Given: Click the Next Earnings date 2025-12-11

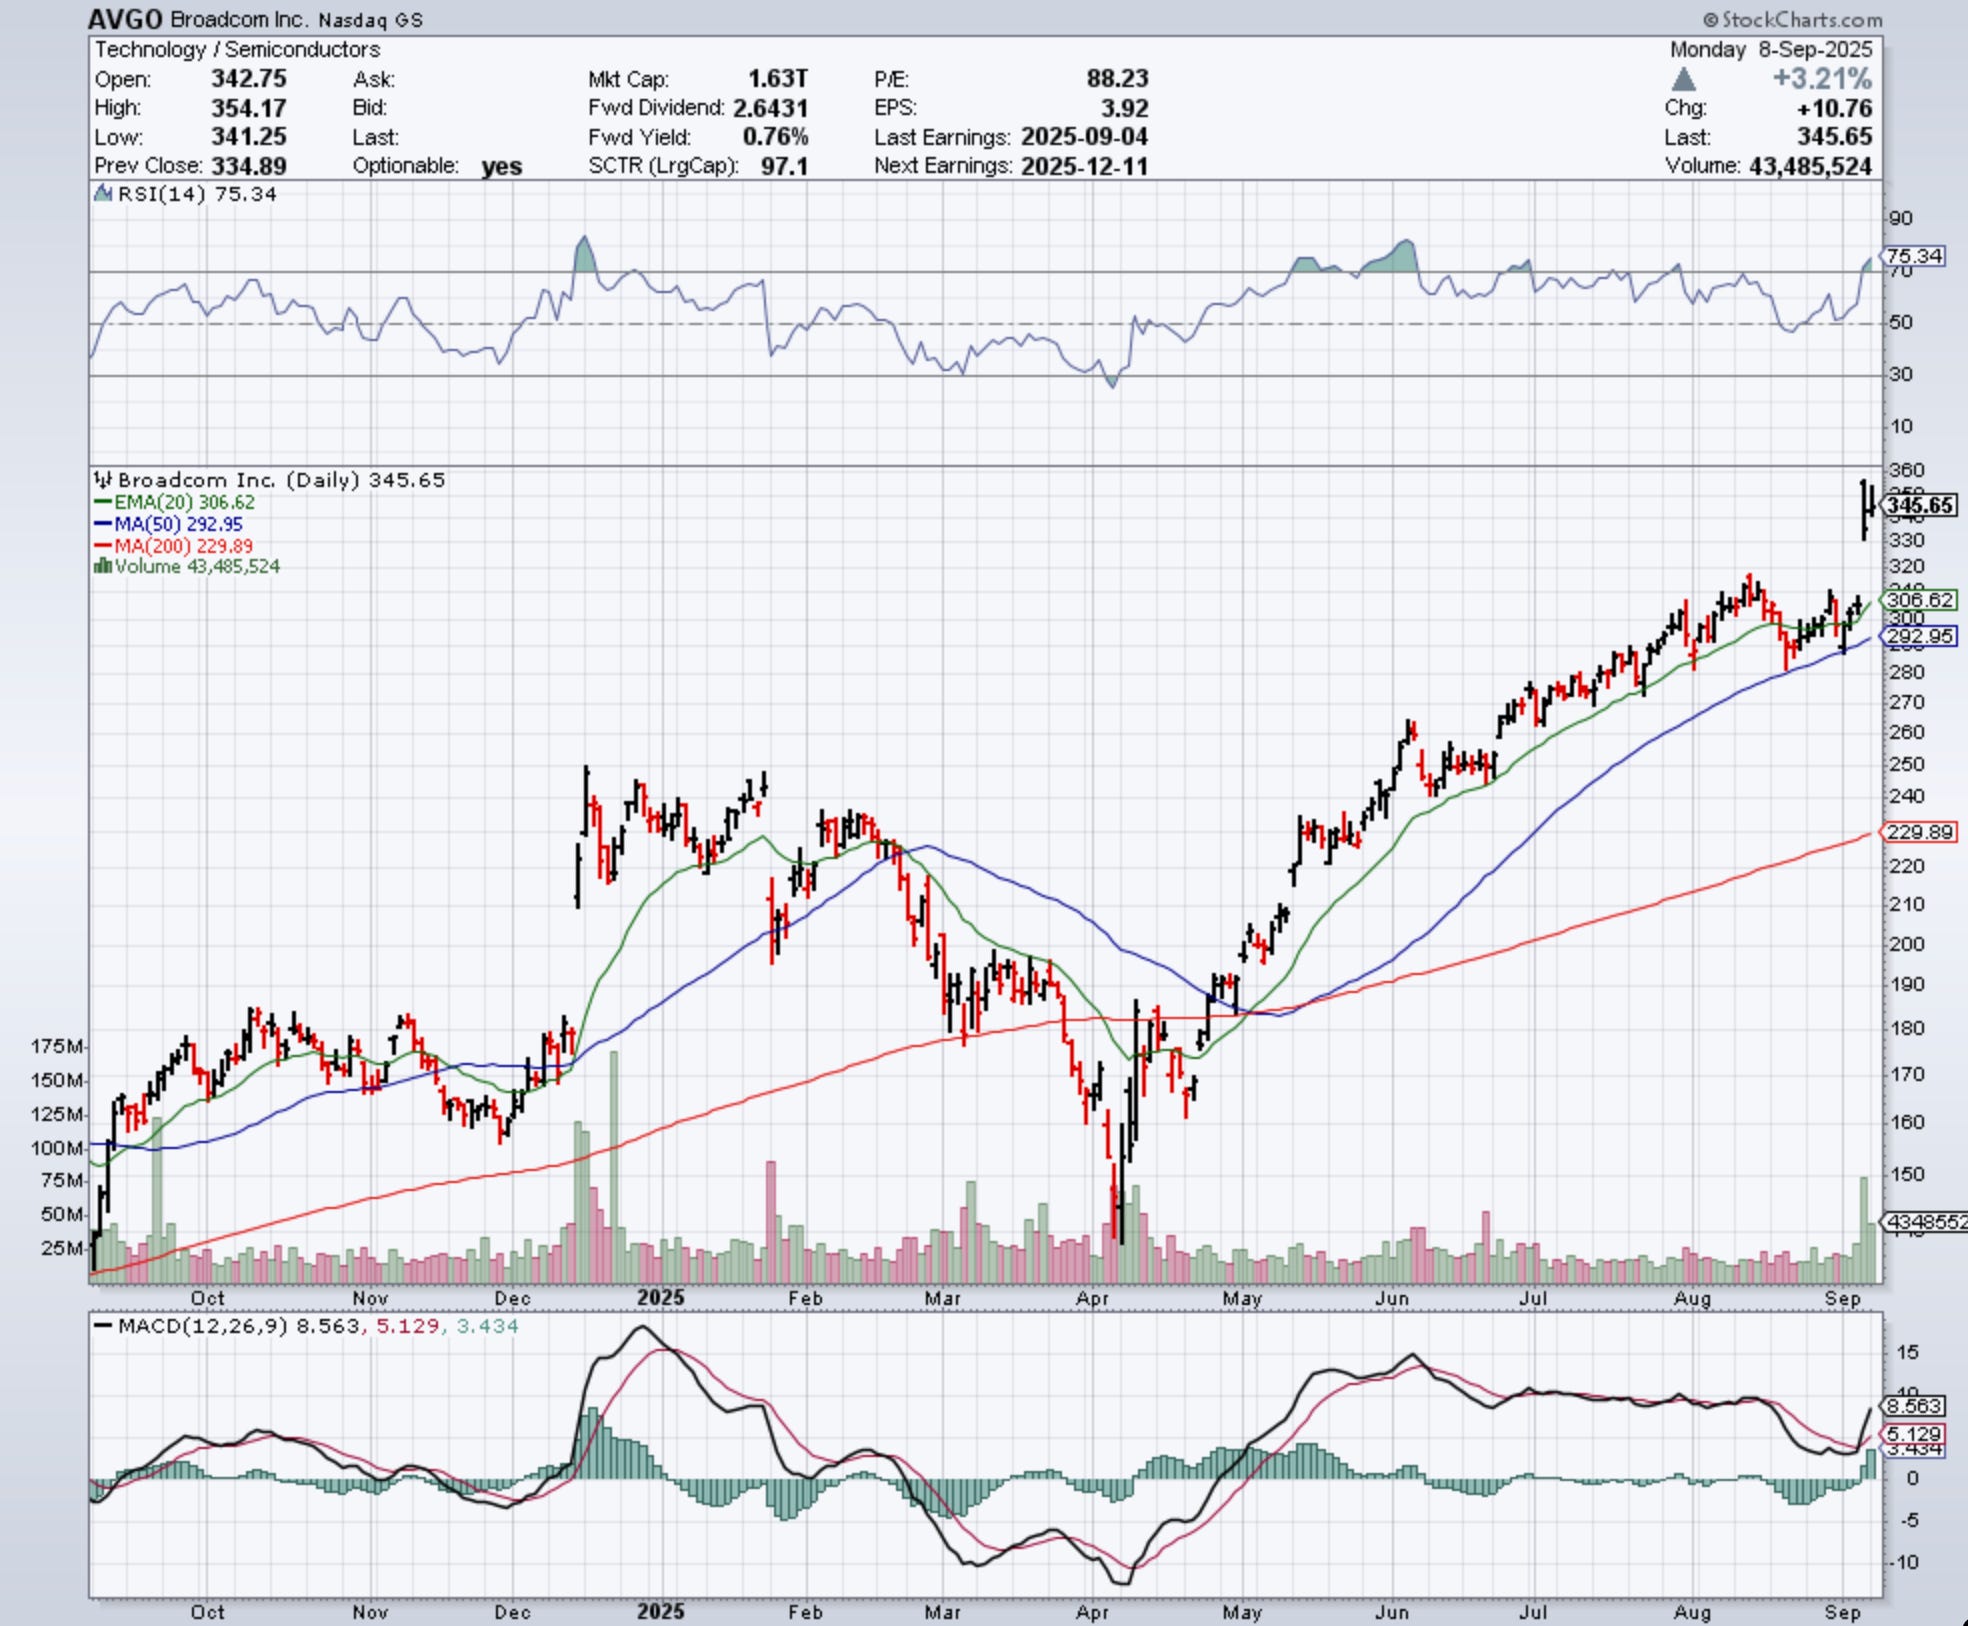Looking at the screenshot, I should point(1084,166).
